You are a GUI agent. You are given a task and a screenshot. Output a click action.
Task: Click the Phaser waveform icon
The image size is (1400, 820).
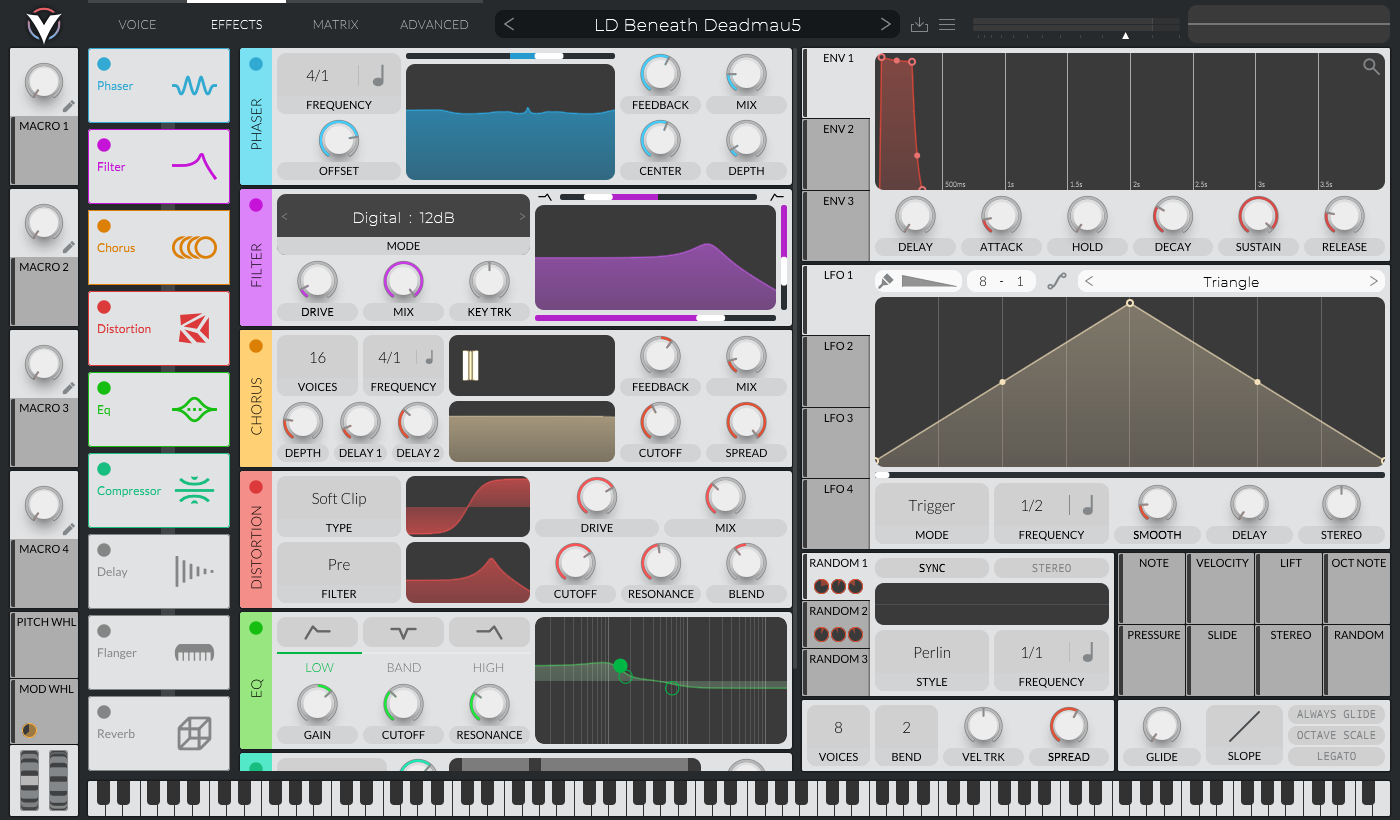[194, 86]
